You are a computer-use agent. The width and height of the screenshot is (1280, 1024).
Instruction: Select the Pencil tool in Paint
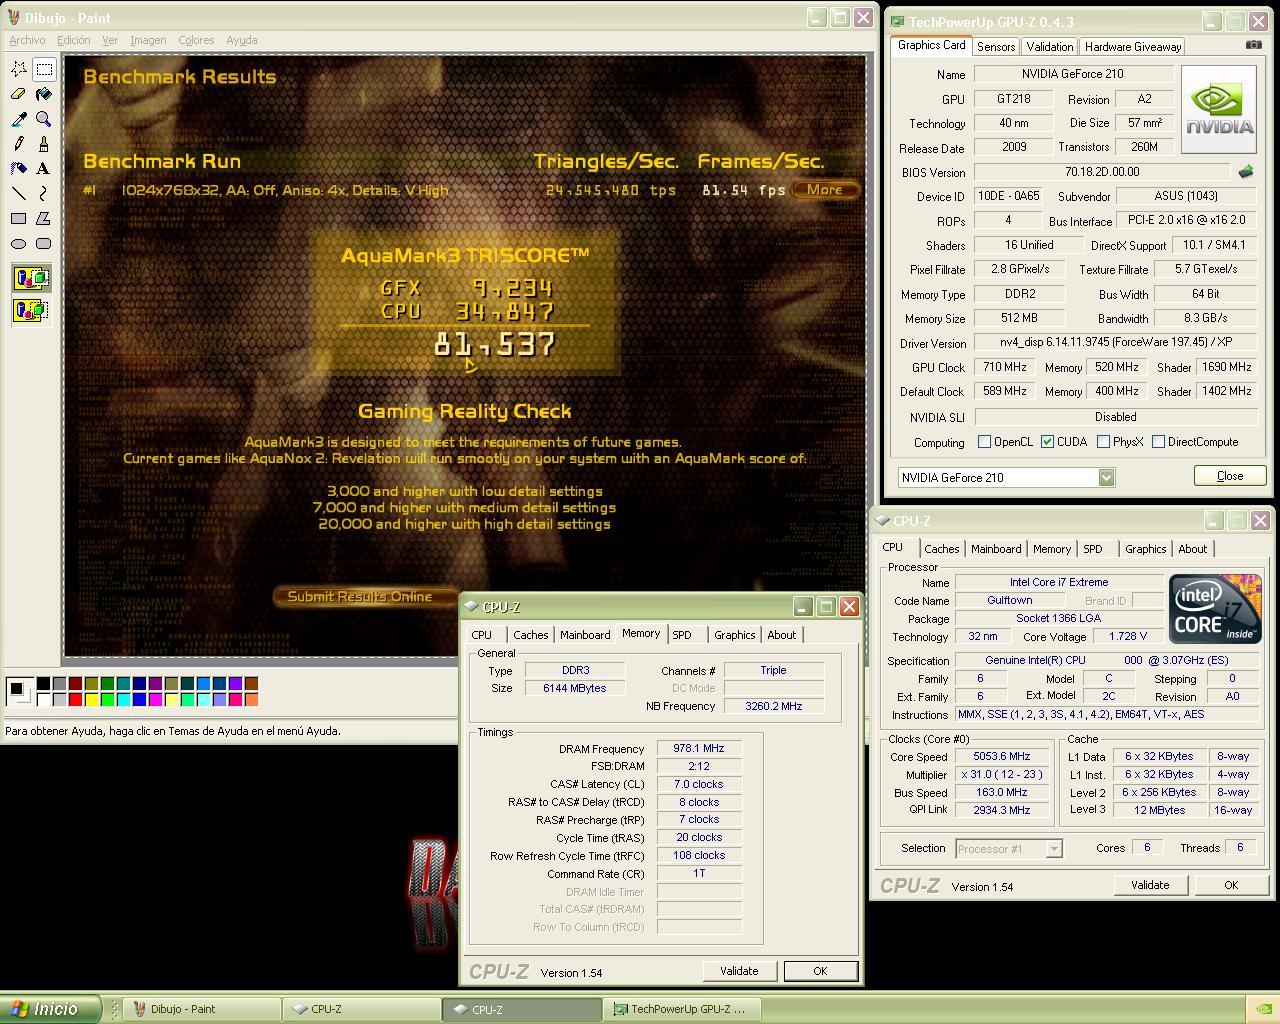(19, 144)
